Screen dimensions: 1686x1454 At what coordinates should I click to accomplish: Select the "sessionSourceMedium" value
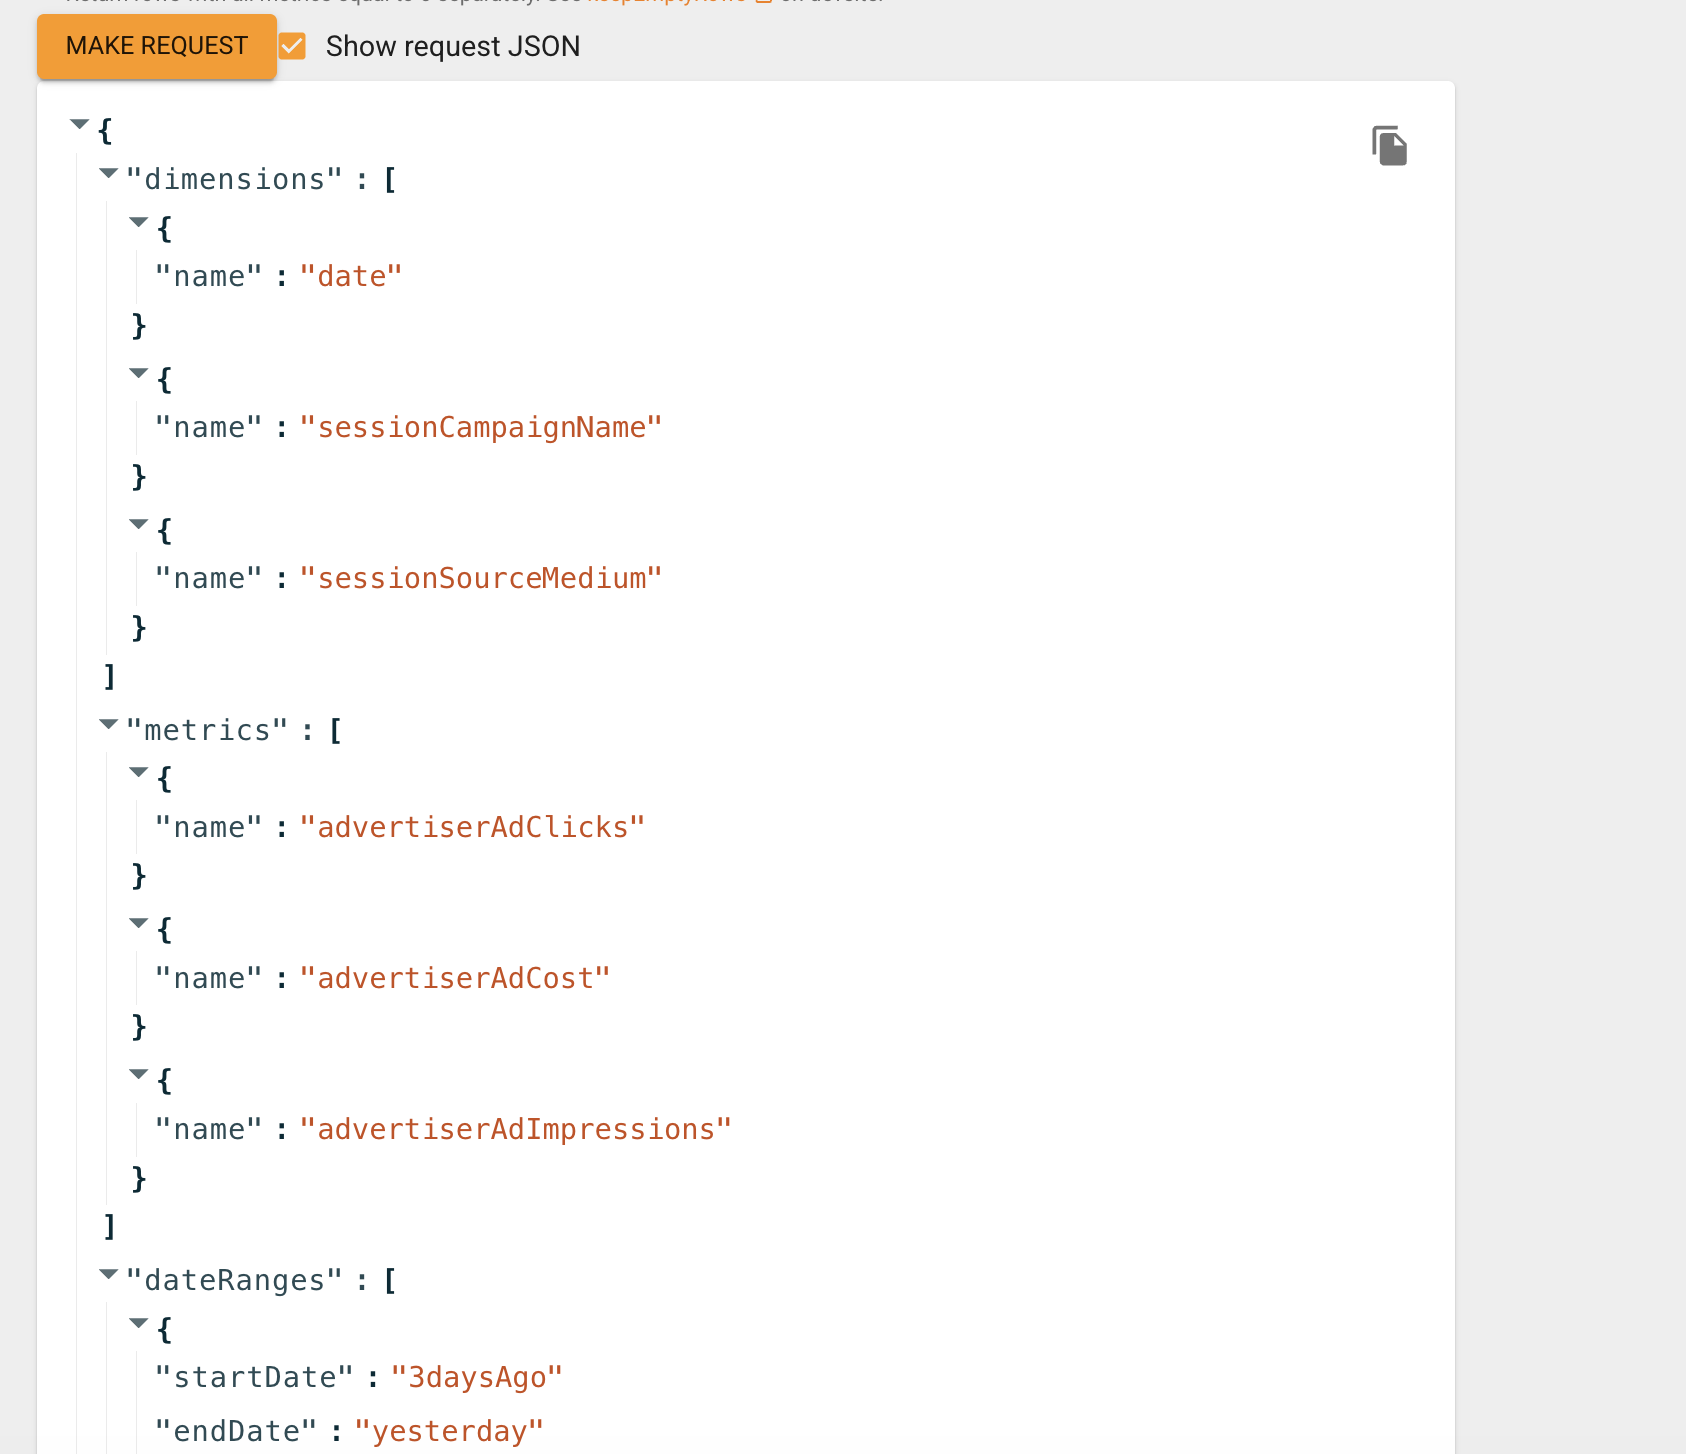pos(481,578)
